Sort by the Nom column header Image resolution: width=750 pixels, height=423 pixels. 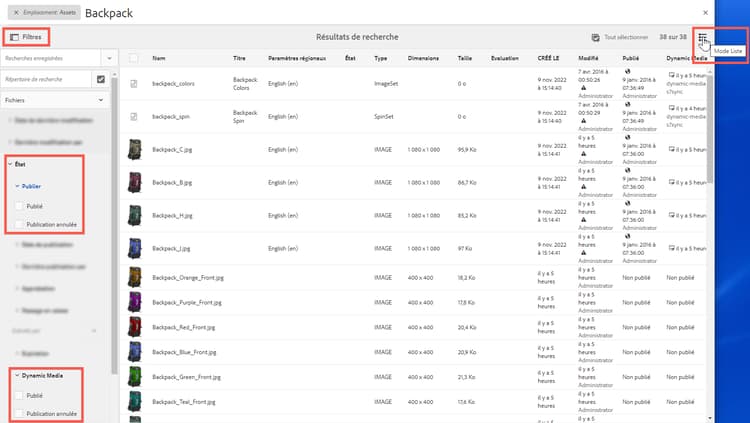click(x=159, y=58)
